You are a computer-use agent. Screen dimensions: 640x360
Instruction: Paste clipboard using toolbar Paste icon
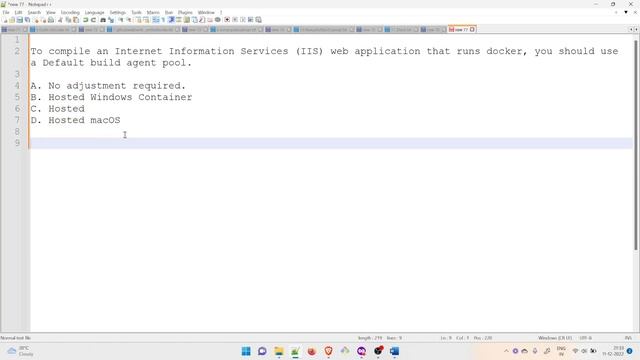point(76,20)
